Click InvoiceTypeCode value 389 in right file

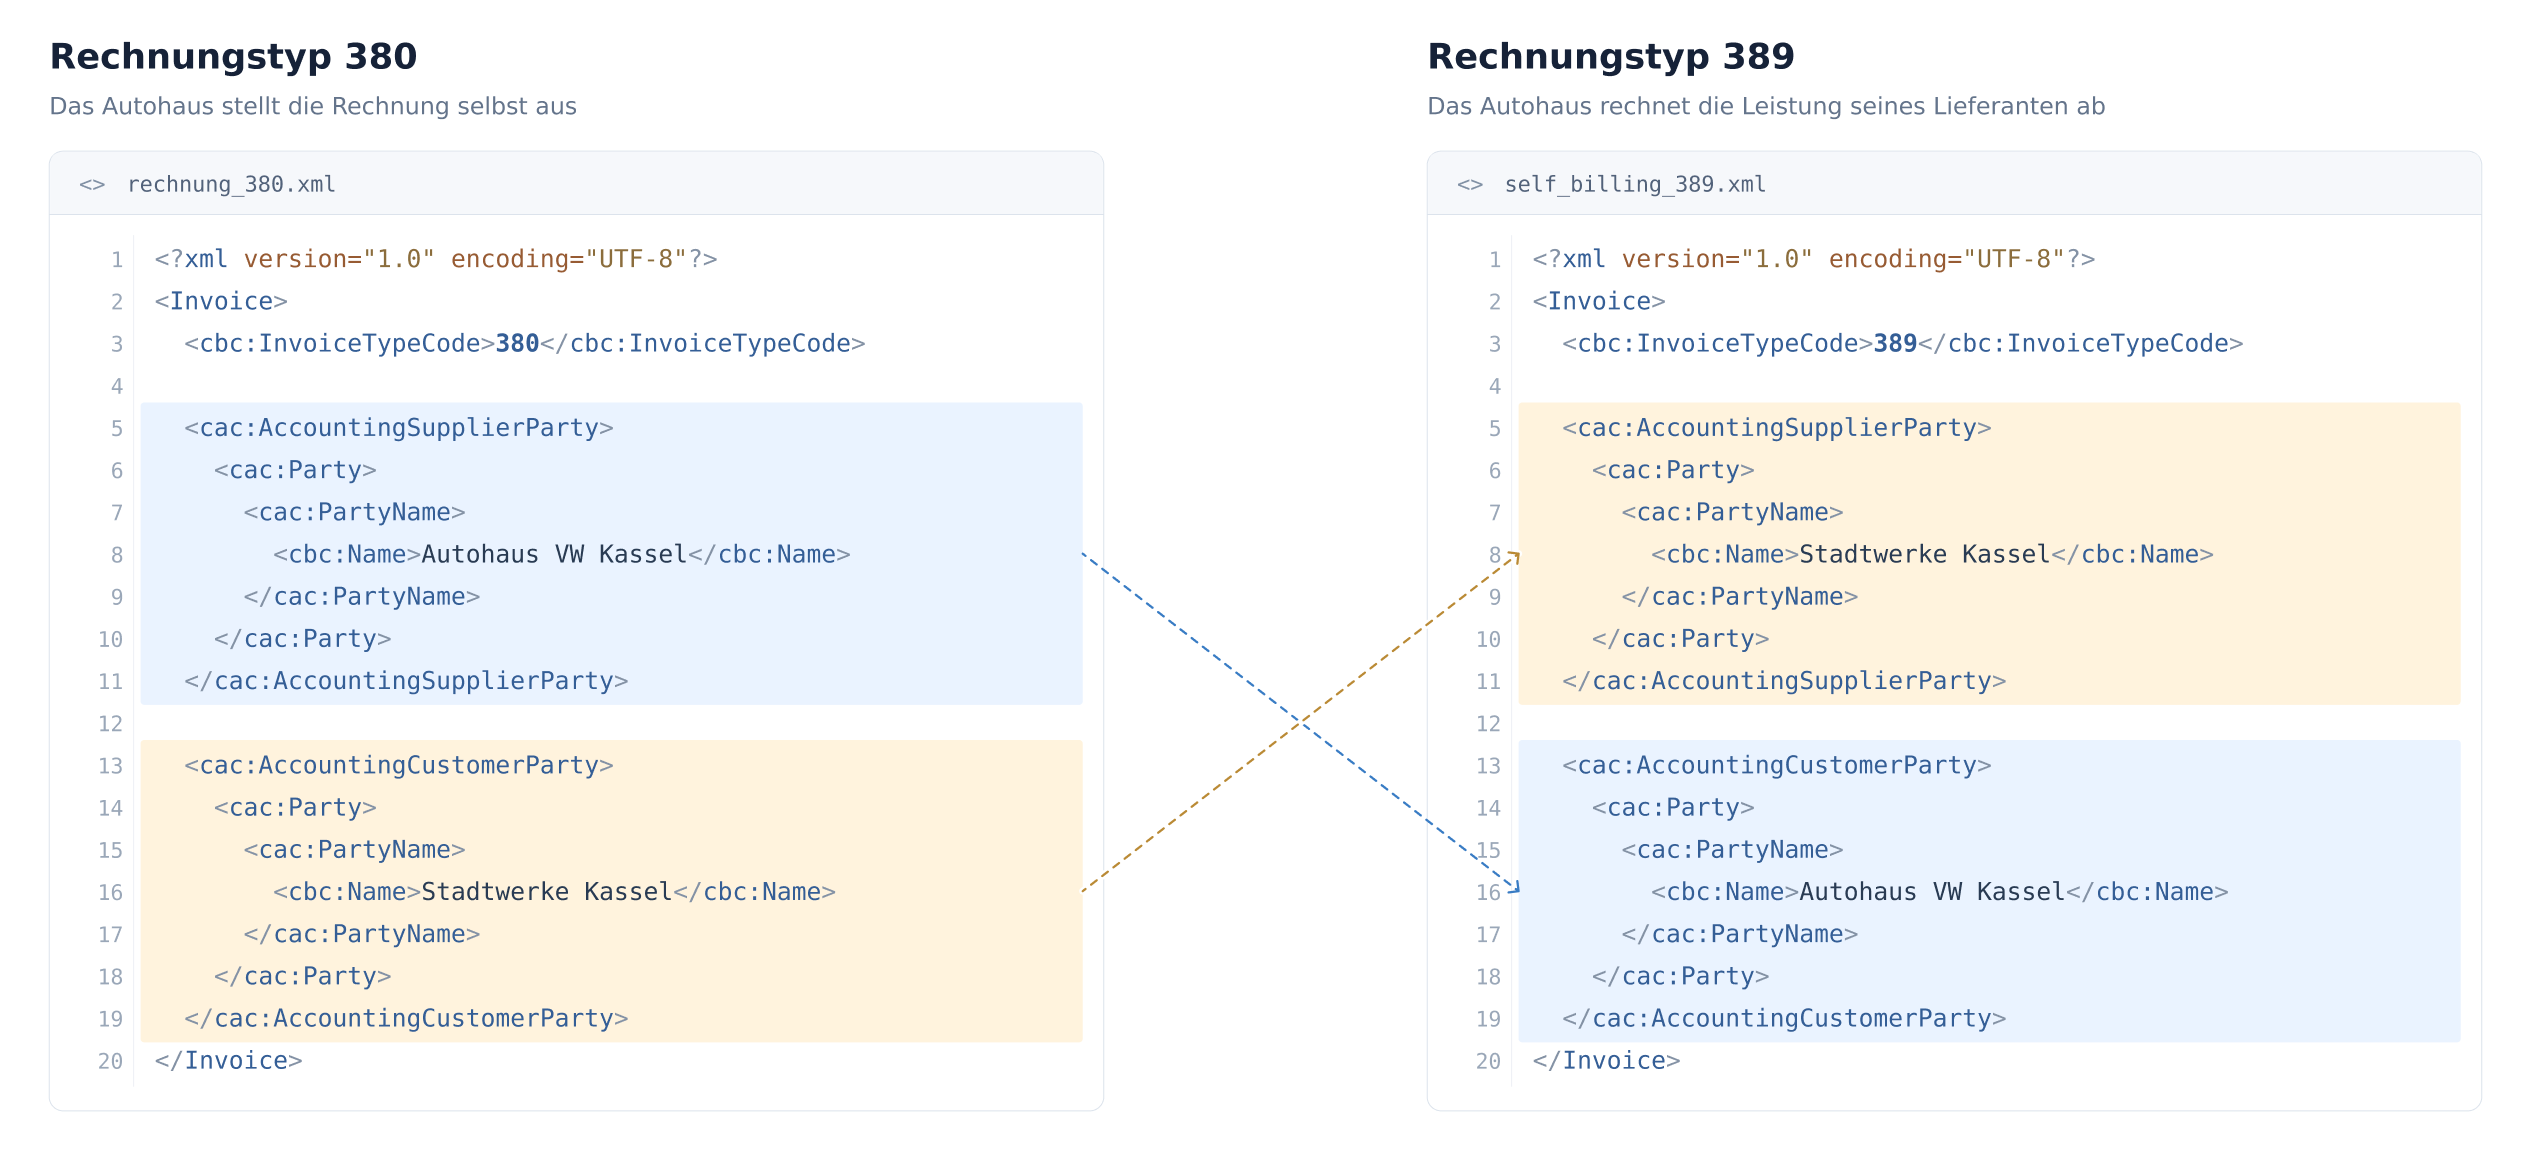tap(1895, 344)
